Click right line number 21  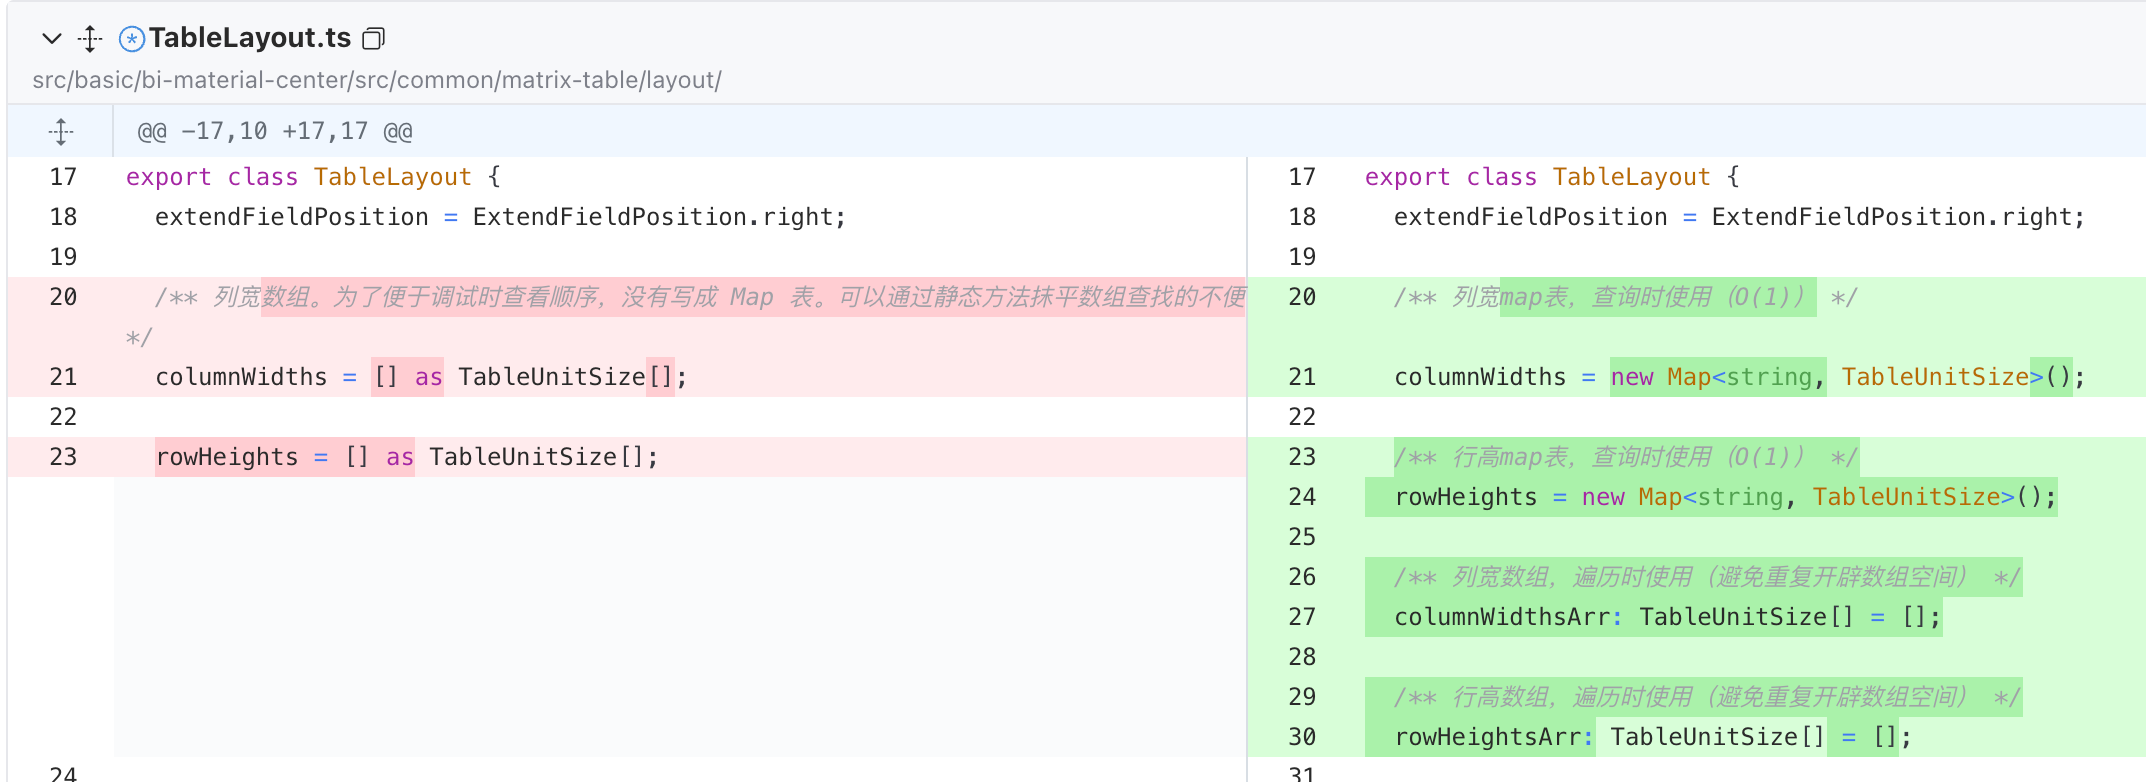[1302, 377]
